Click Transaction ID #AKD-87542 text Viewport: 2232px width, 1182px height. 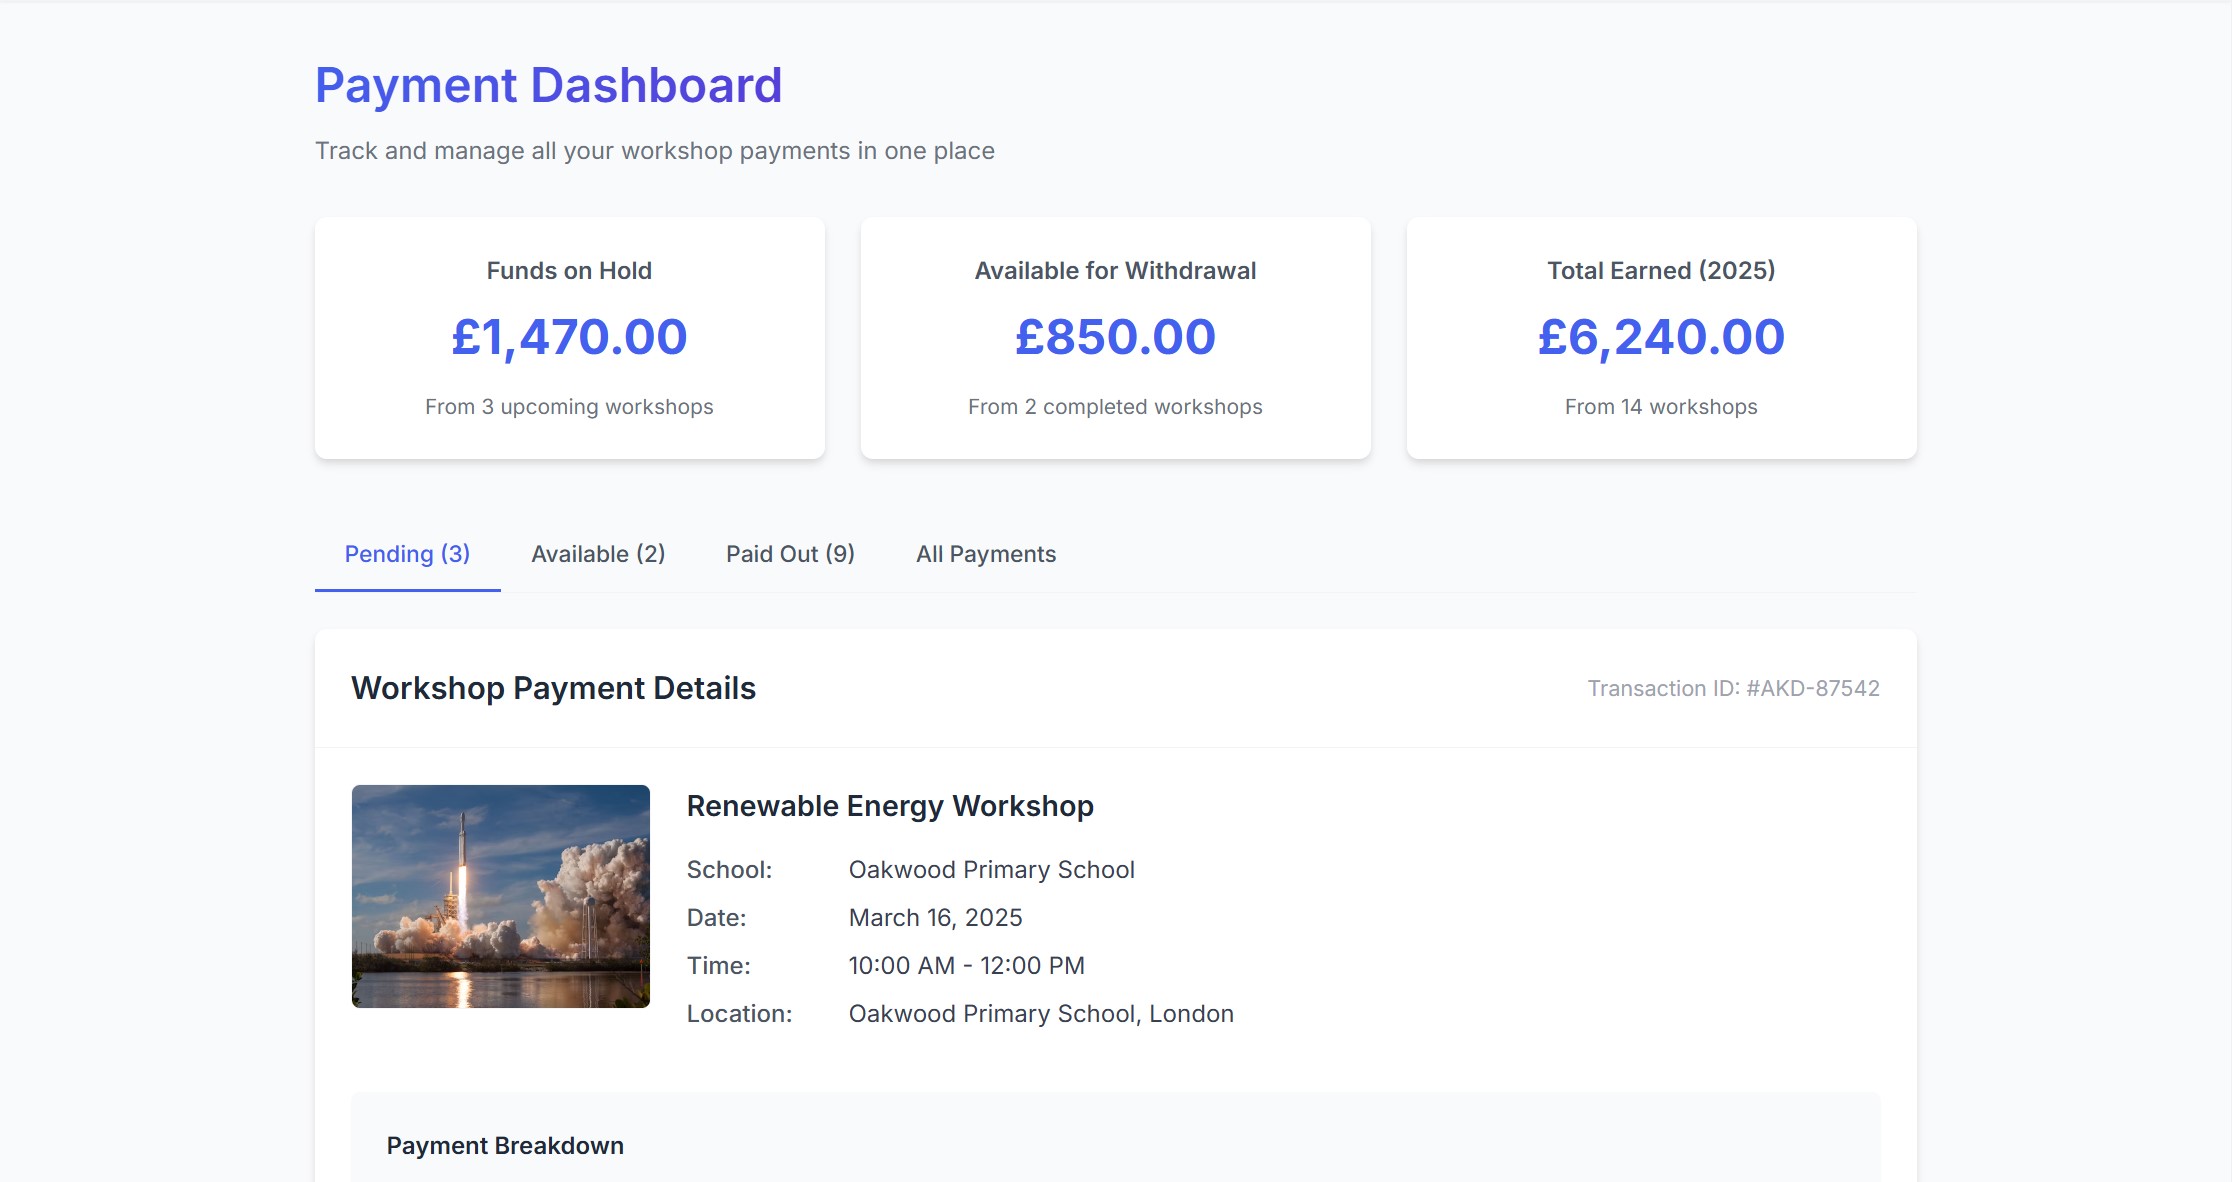(1733, 689)
